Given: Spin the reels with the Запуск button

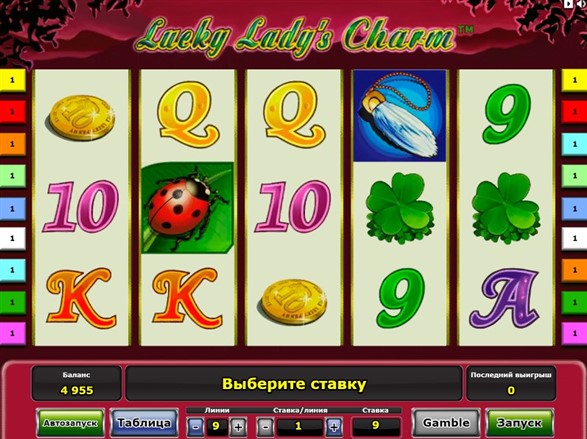Looking at the screenshot, I should pos(519,423).
